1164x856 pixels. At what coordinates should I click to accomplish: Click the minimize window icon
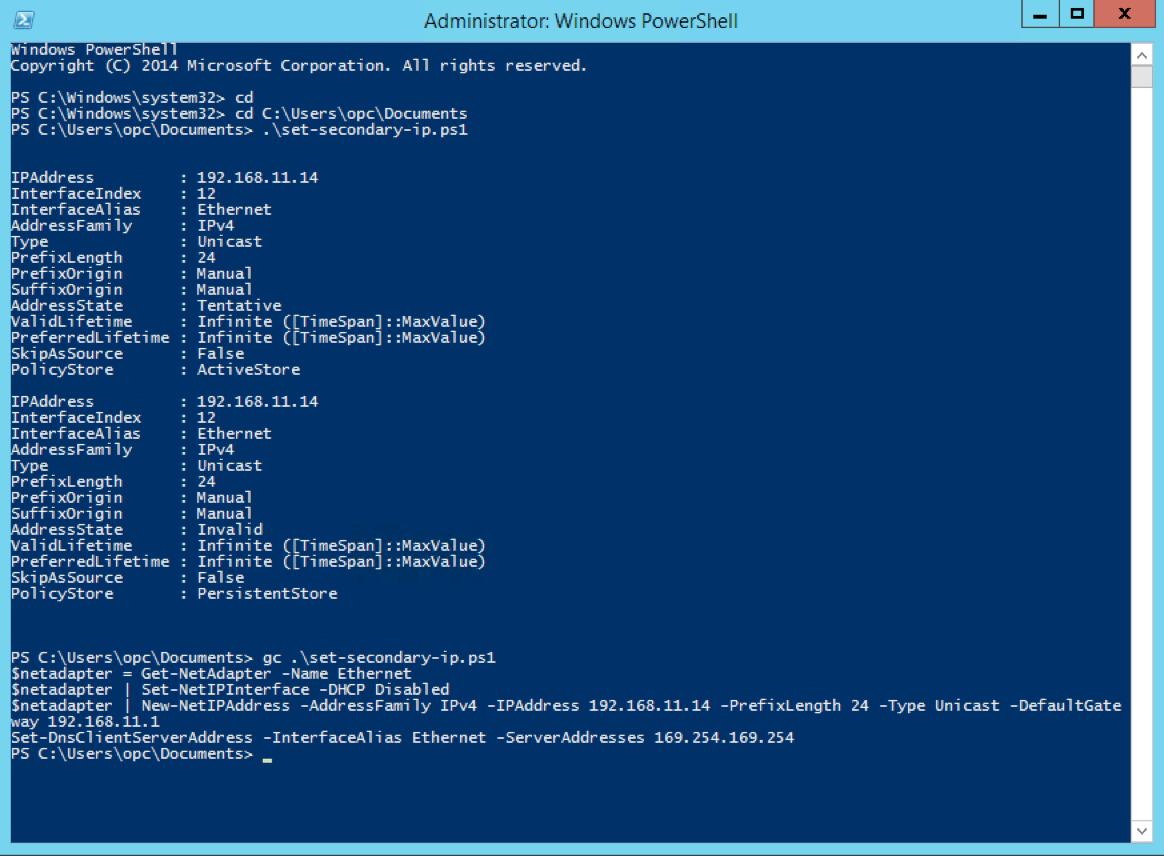pyautogui.click(x=1039, y=14)
